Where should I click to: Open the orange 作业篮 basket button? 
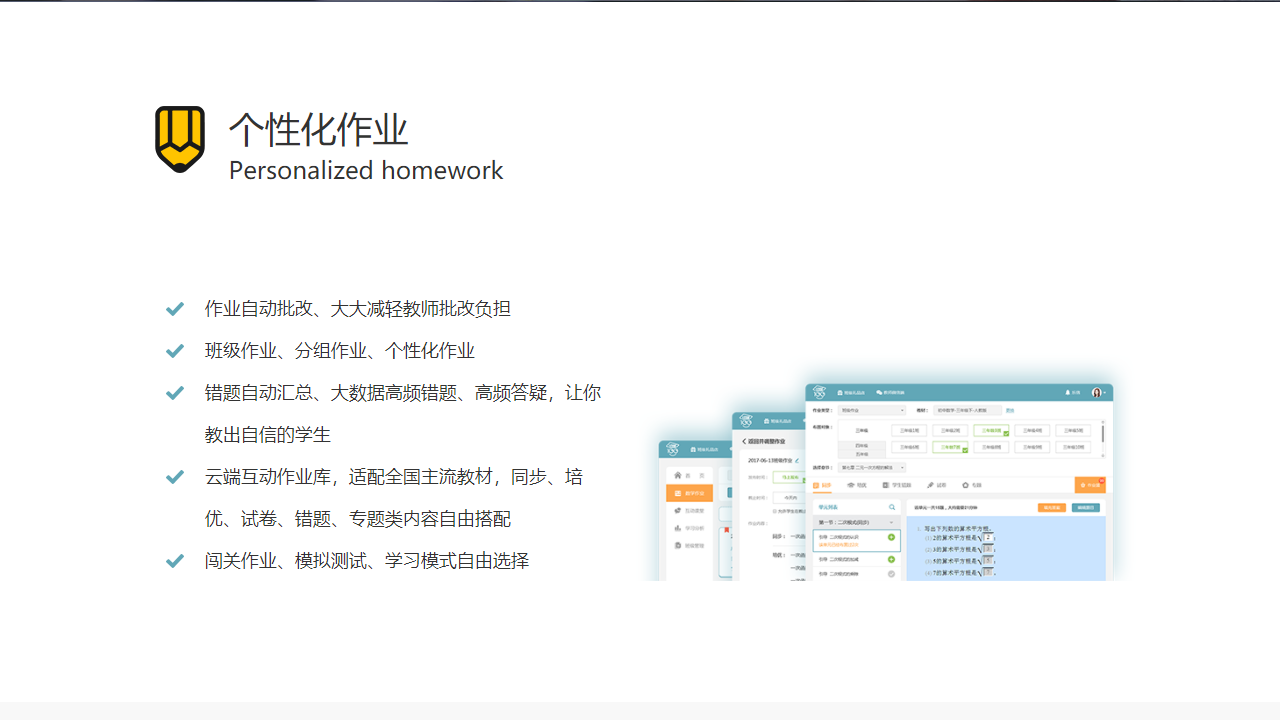point(1090,485)
